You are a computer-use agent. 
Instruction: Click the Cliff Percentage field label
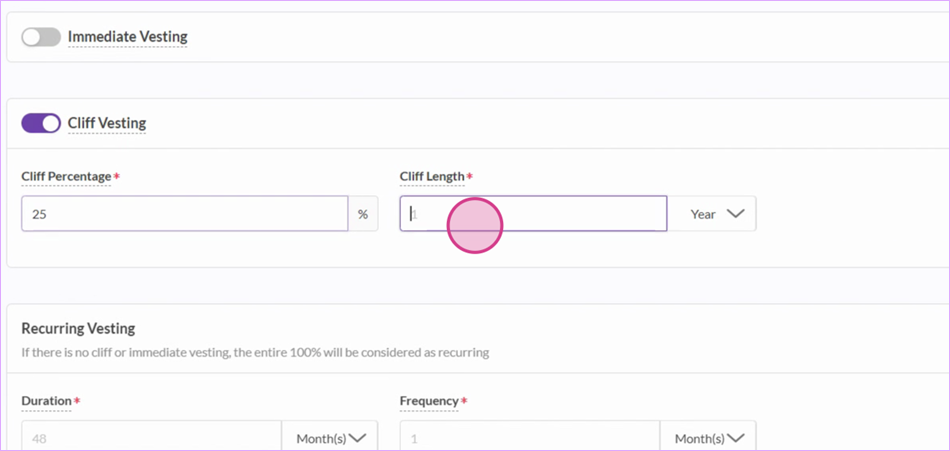tap(66, 176)
